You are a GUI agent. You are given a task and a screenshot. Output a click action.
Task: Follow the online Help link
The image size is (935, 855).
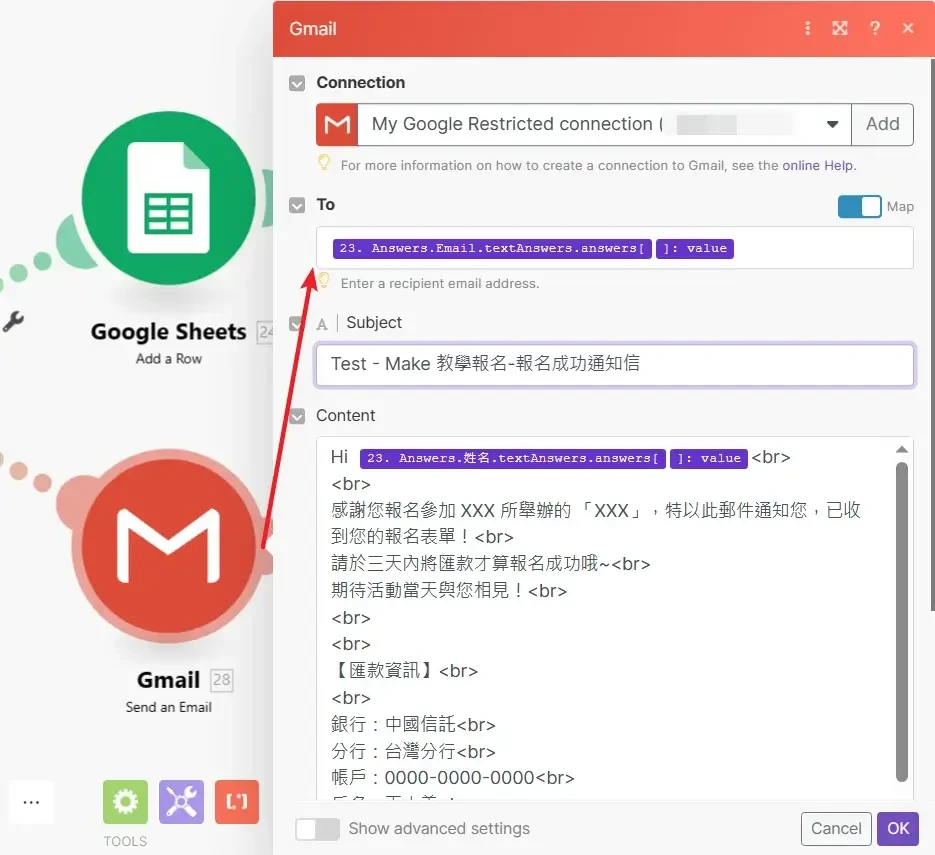click(818, 165)
